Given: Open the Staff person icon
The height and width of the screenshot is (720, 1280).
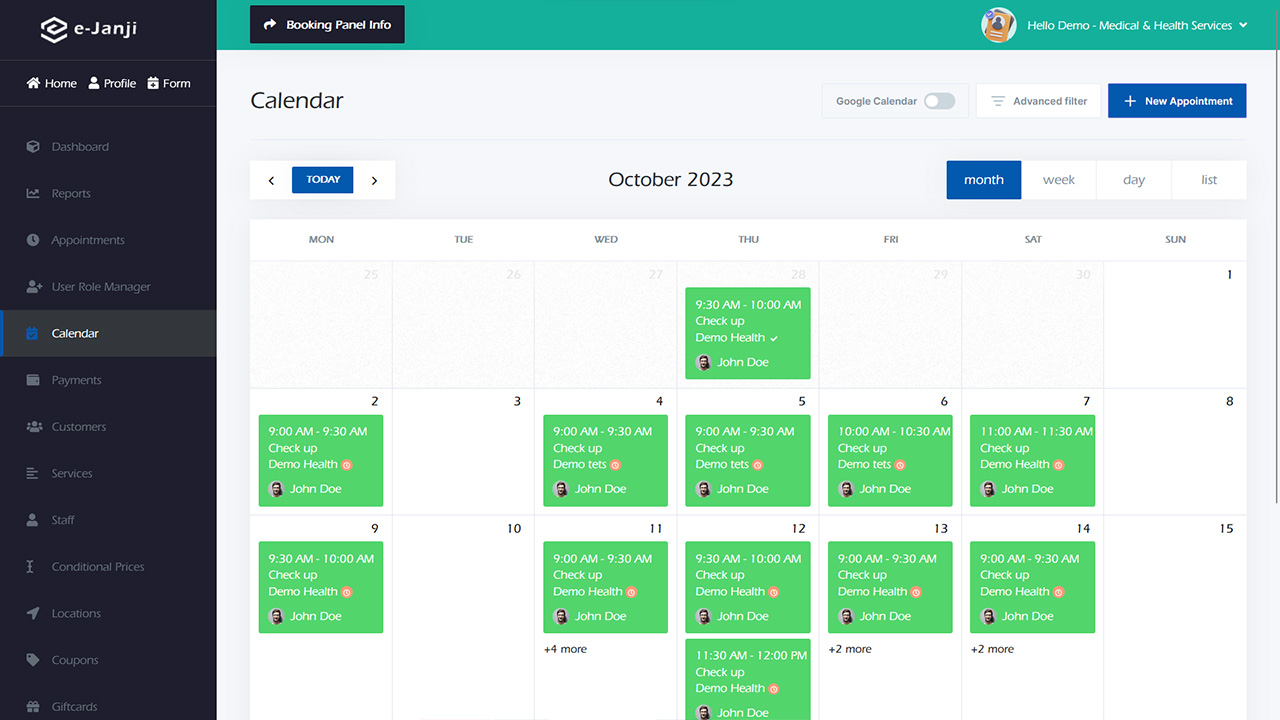Looking at the screenshot, I should coord(33,520).
